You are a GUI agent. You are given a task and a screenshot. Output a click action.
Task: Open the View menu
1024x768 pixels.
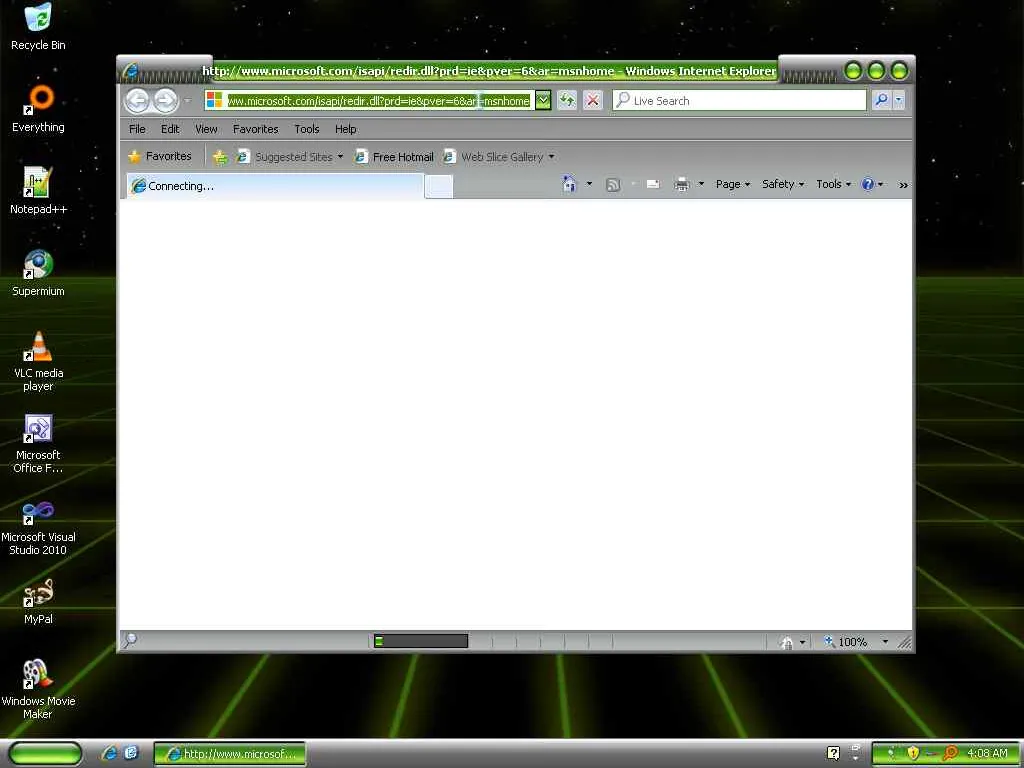[206, 129]
